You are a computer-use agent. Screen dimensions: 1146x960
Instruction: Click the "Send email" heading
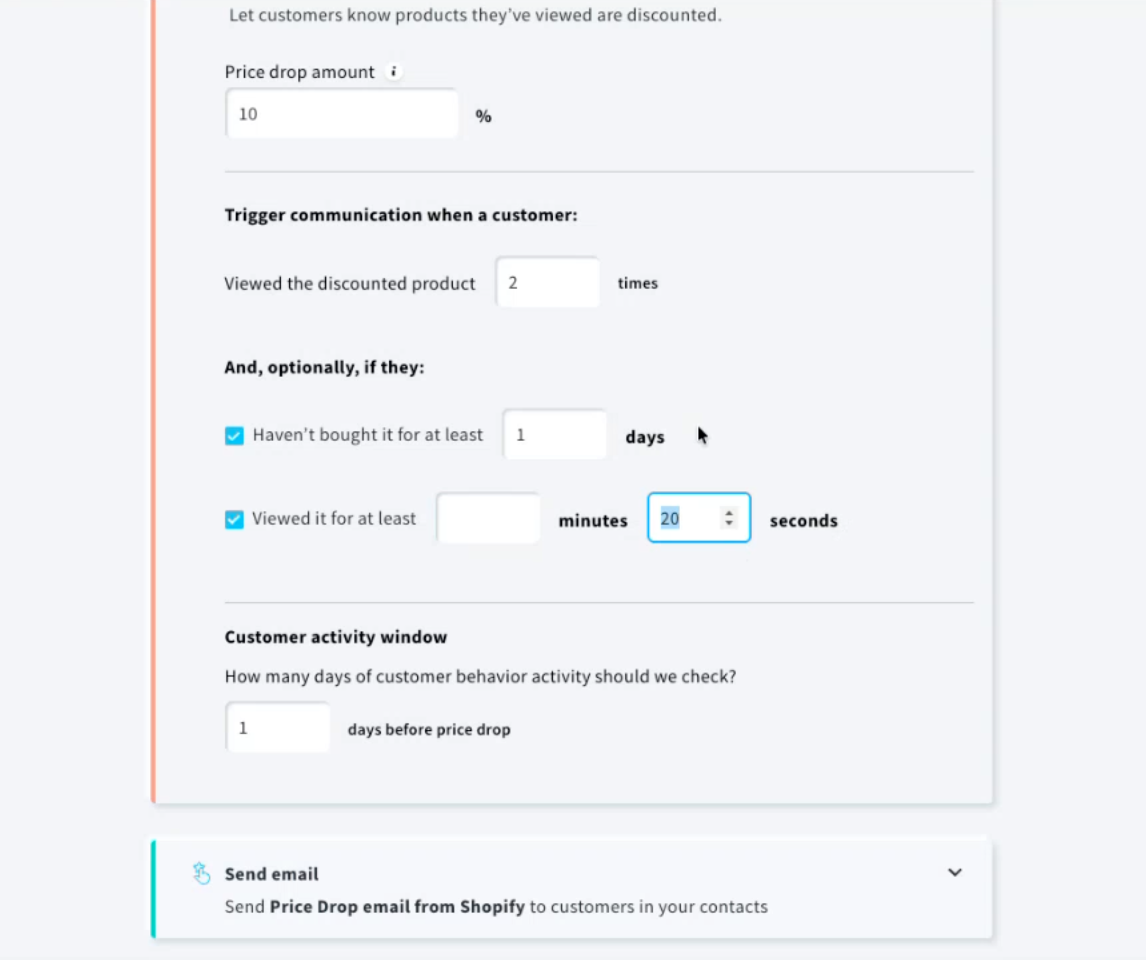[271, 873]
